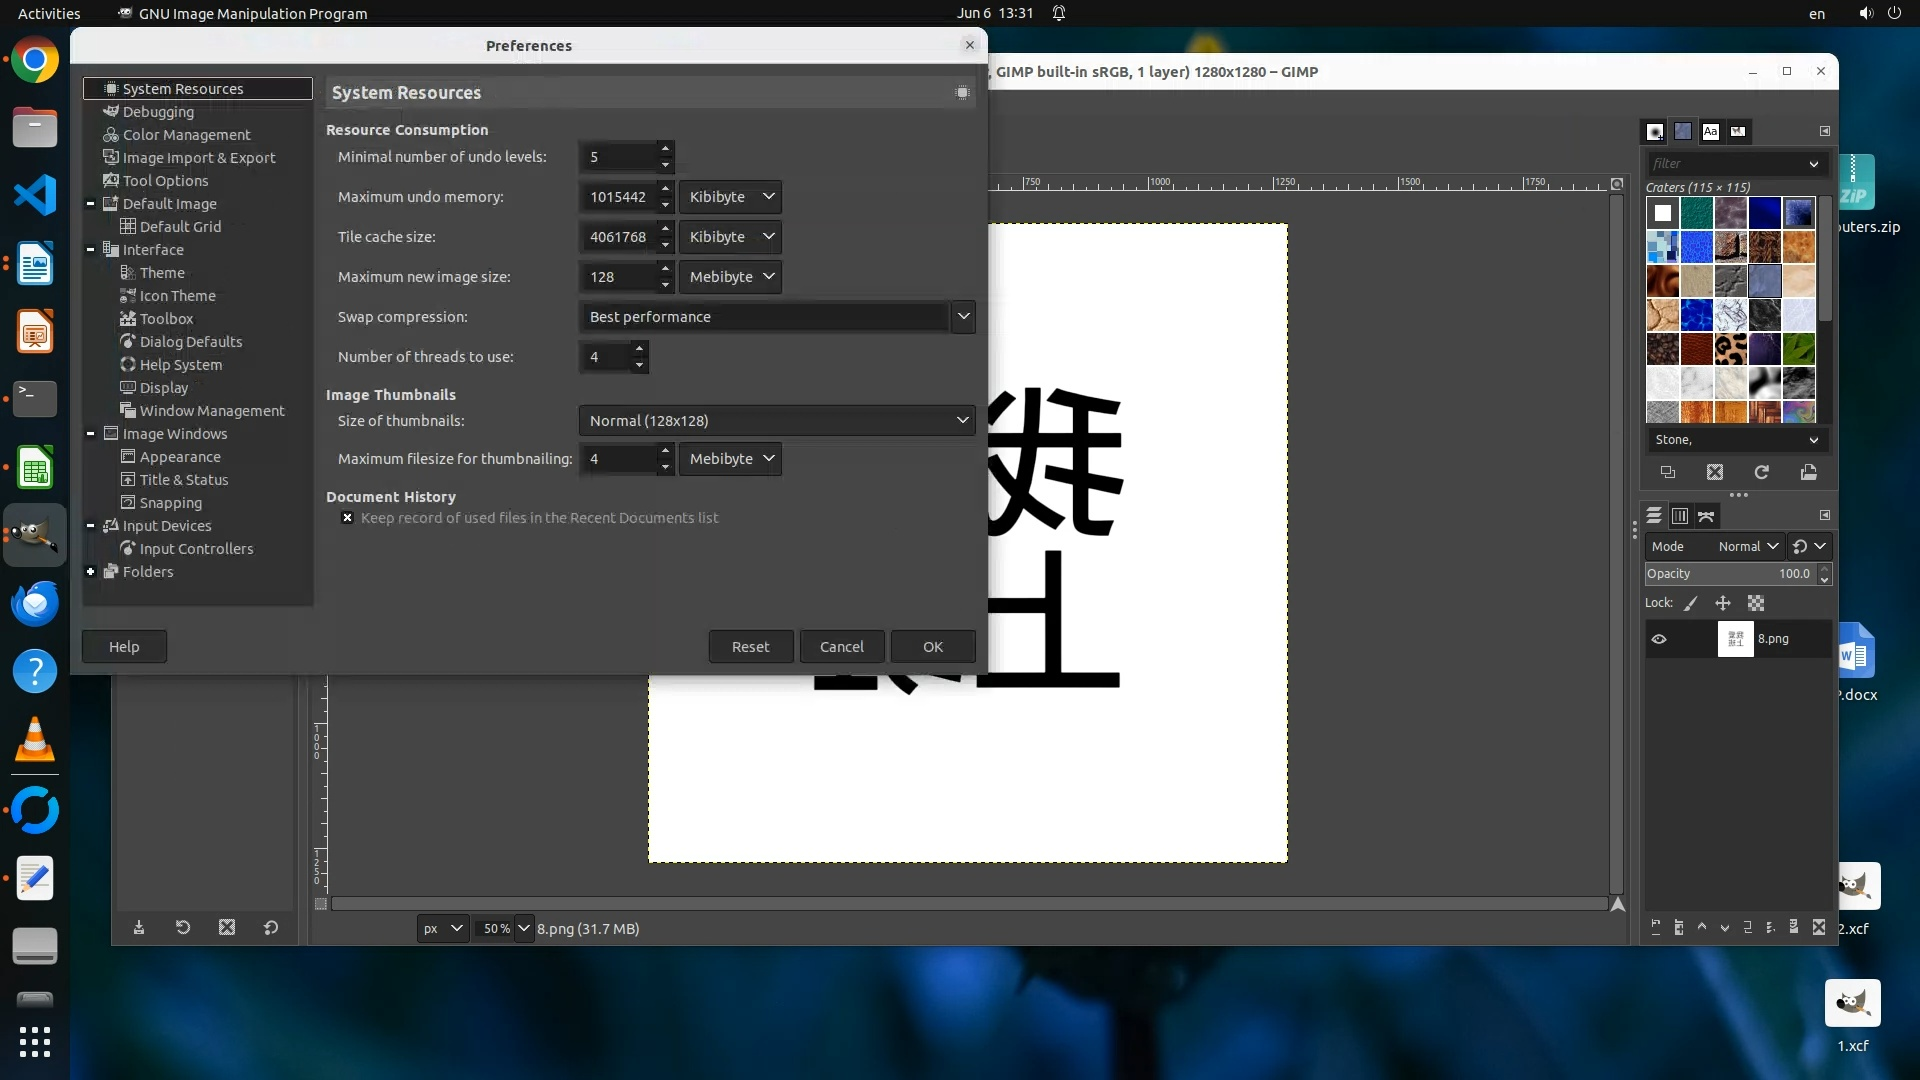Expand the Folders tree node
The width and height of the screenshot is (1920, 1080).
[90, 572]
